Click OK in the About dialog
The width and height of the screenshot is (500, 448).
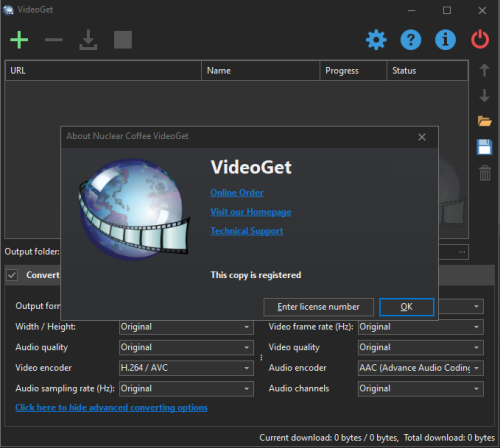click(x=407, y=307)
